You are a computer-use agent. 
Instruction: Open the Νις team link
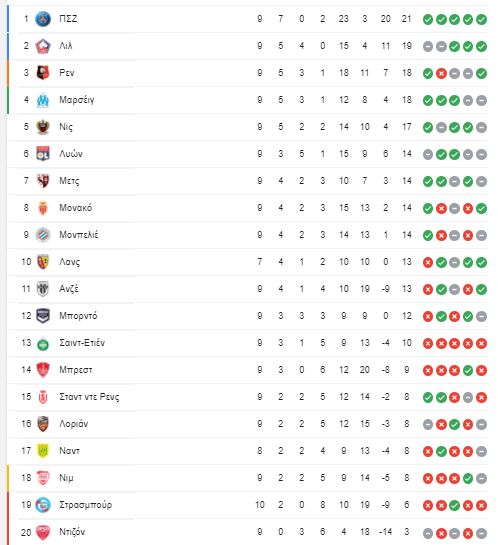point(66,127)
